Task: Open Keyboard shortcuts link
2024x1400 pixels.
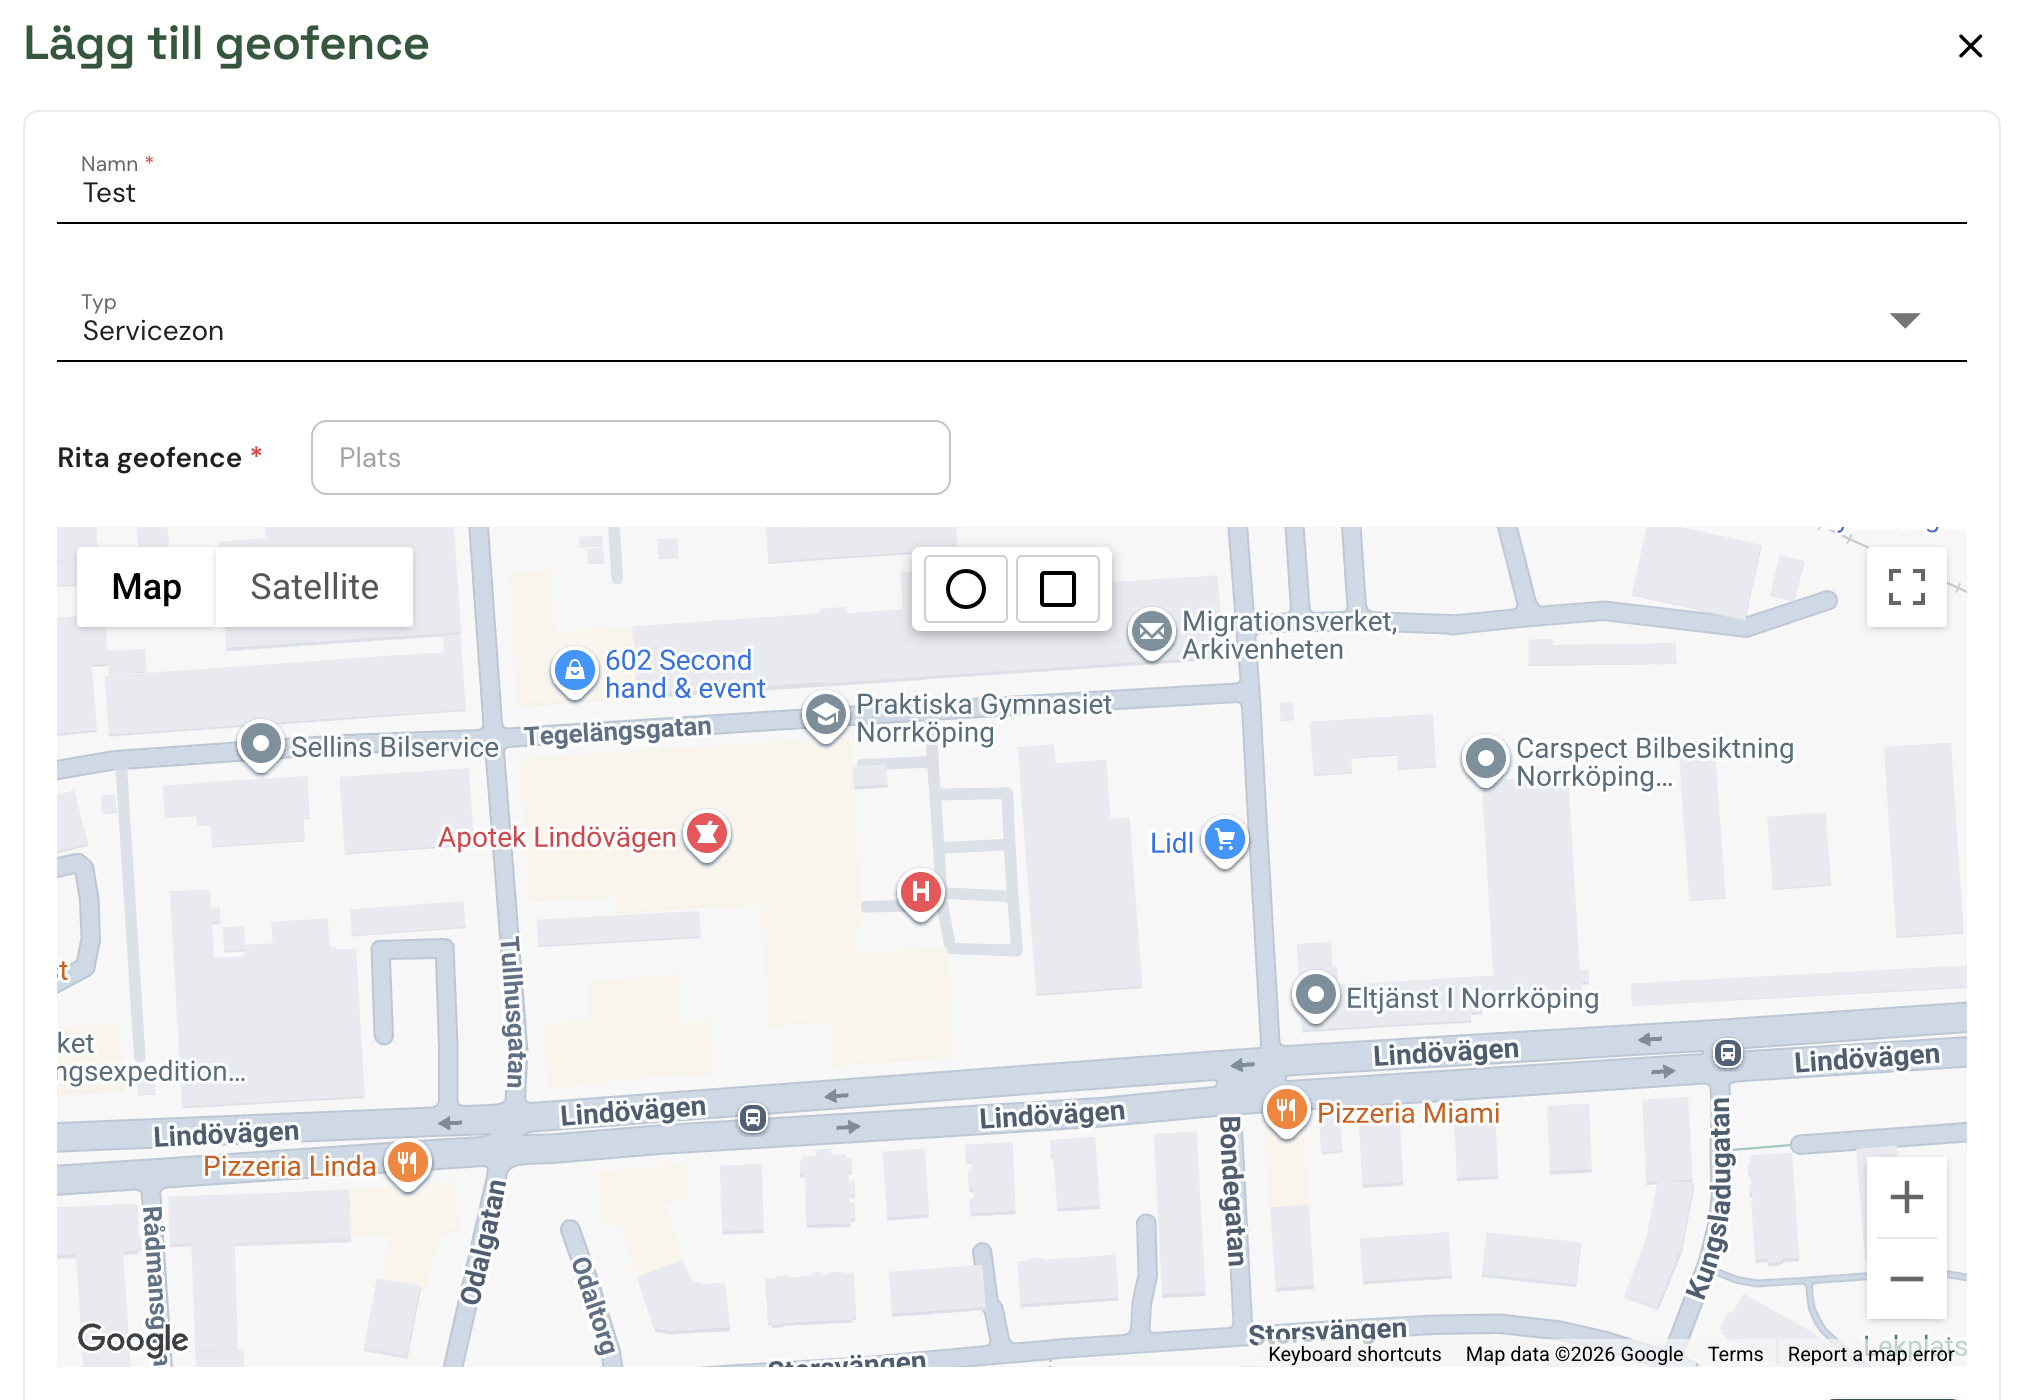Action: (1355, 1354)
